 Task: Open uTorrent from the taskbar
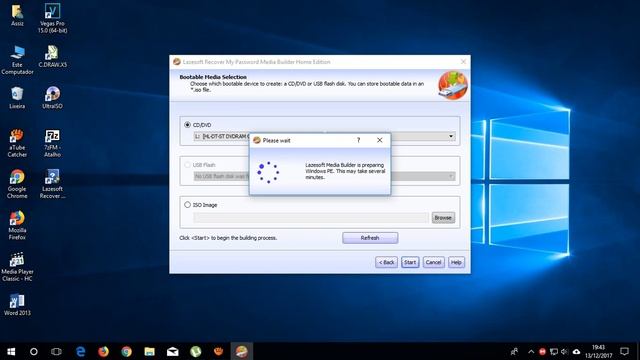click(196, 351)
